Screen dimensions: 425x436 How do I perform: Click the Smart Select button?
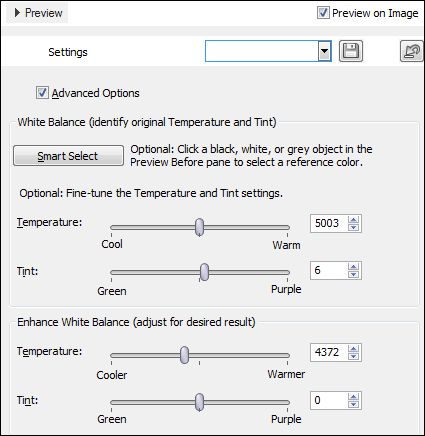click(68, 155)
